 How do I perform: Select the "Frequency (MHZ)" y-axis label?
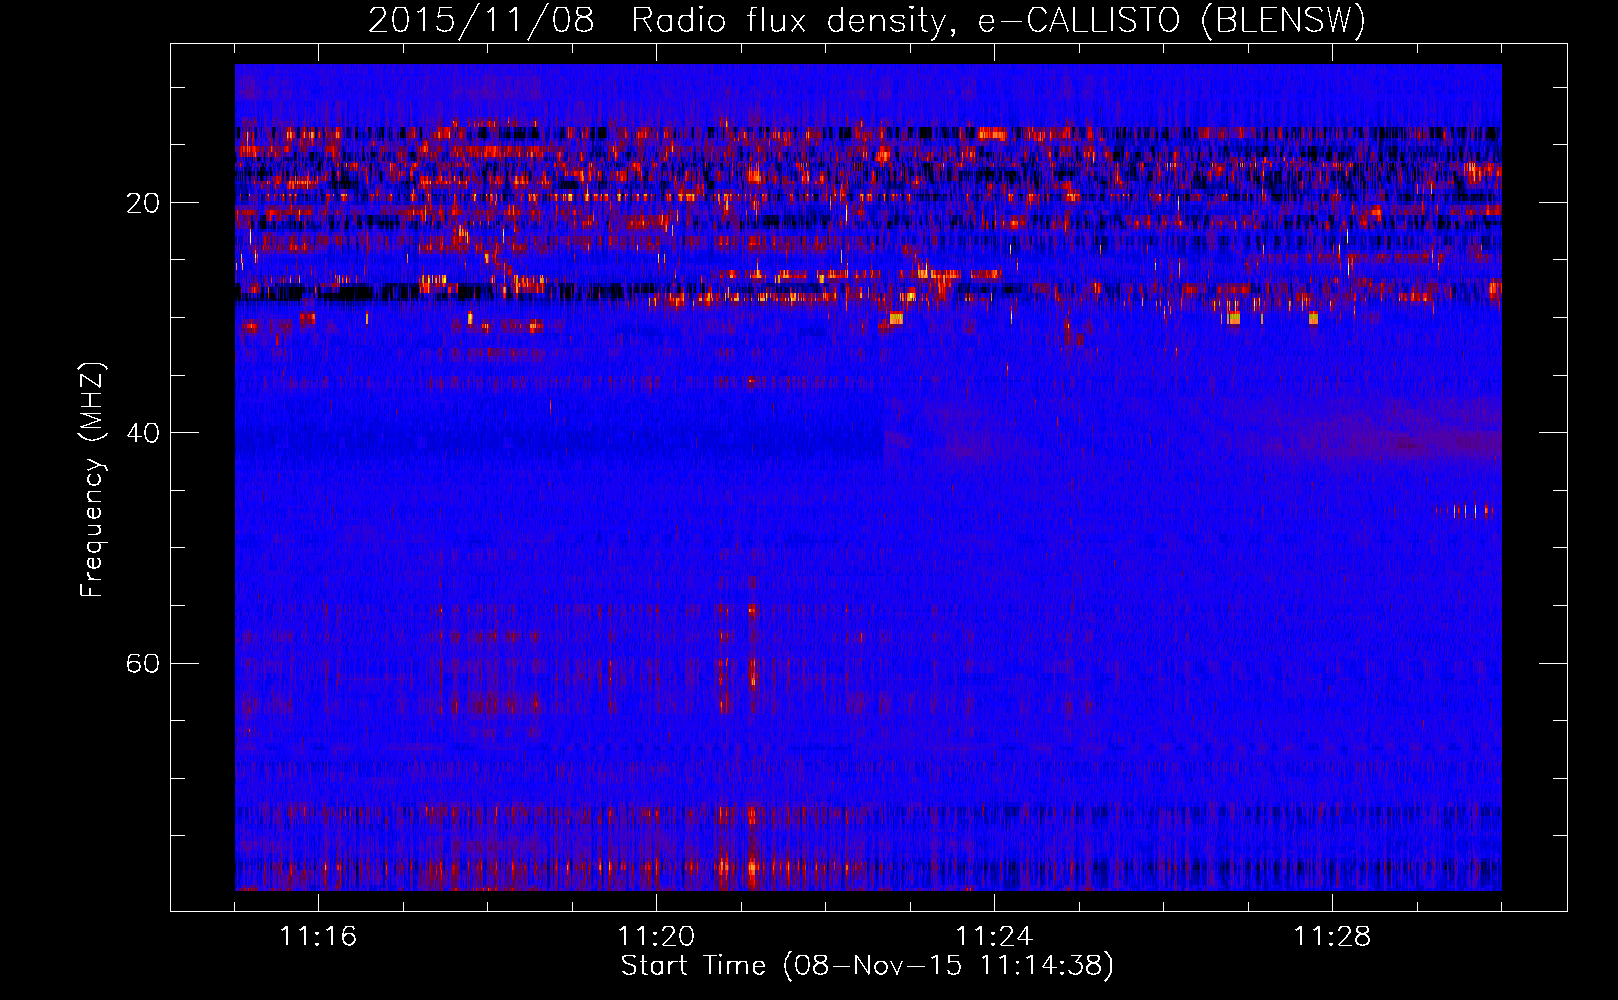(92, 480)
